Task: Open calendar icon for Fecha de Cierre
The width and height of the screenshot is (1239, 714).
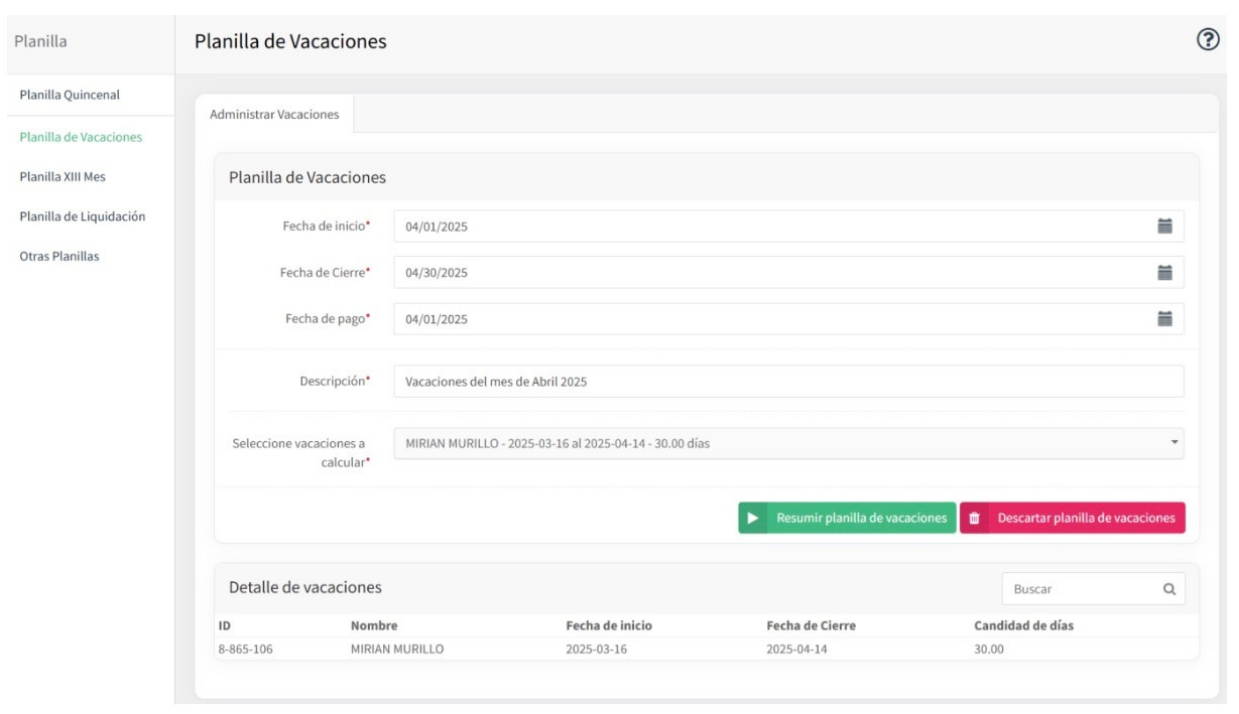Action: pyautogui.click(x=1164, y=272)
